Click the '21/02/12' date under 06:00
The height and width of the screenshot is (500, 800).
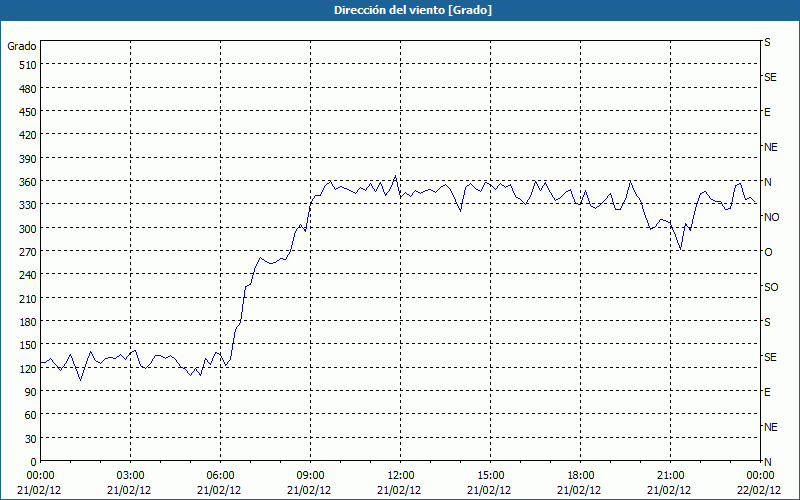pos(219,490)
